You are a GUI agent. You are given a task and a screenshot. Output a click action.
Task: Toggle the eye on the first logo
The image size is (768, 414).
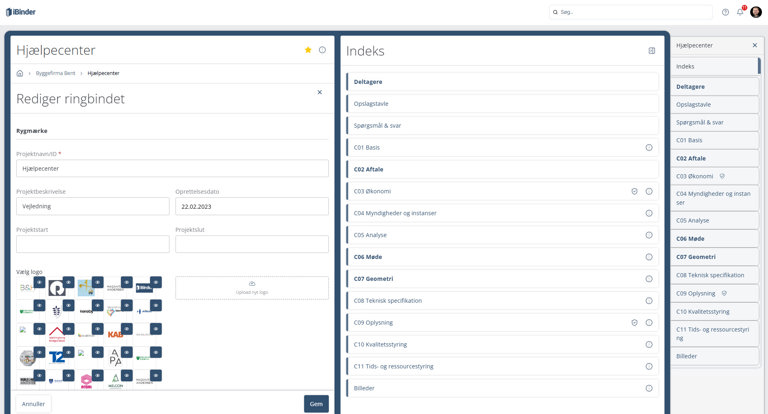coord(40,282)
